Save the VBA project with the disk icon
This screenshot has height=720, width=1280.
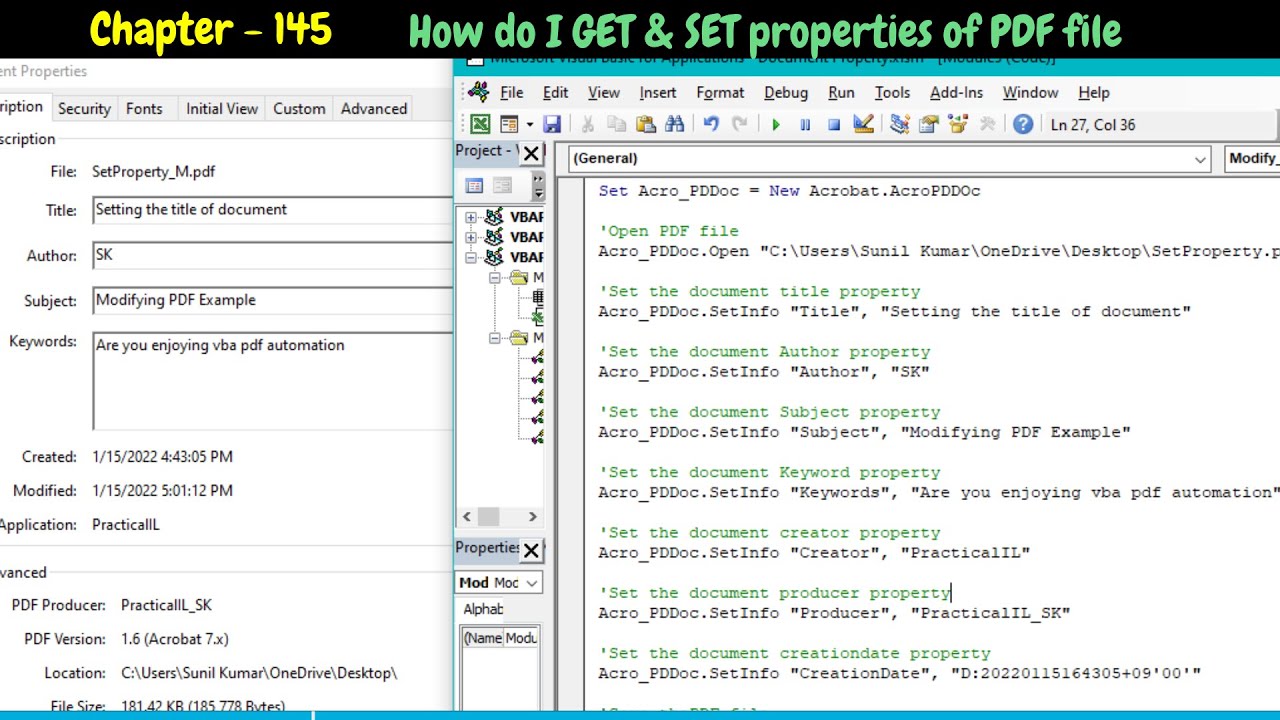coord(551,124)
